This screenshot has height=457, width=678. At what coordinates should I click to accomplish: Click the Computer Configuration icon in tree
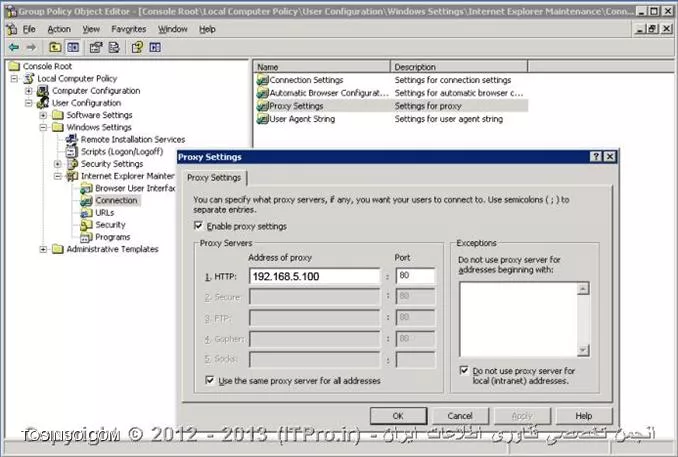click(x=43, y=91)
